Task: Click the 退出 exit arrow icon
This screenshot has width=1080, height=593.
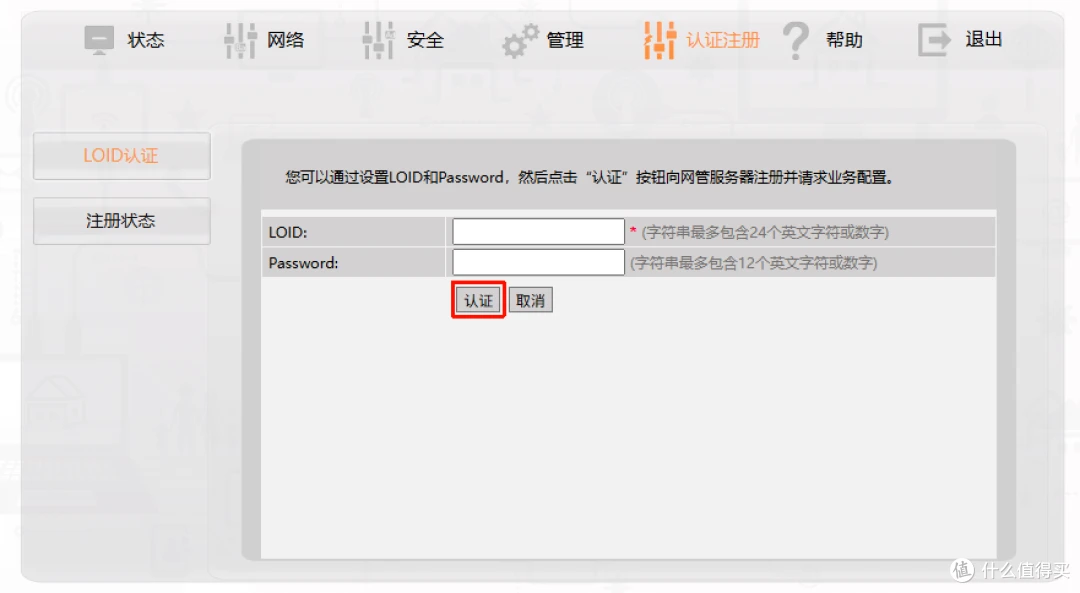Action: [934, 40]
